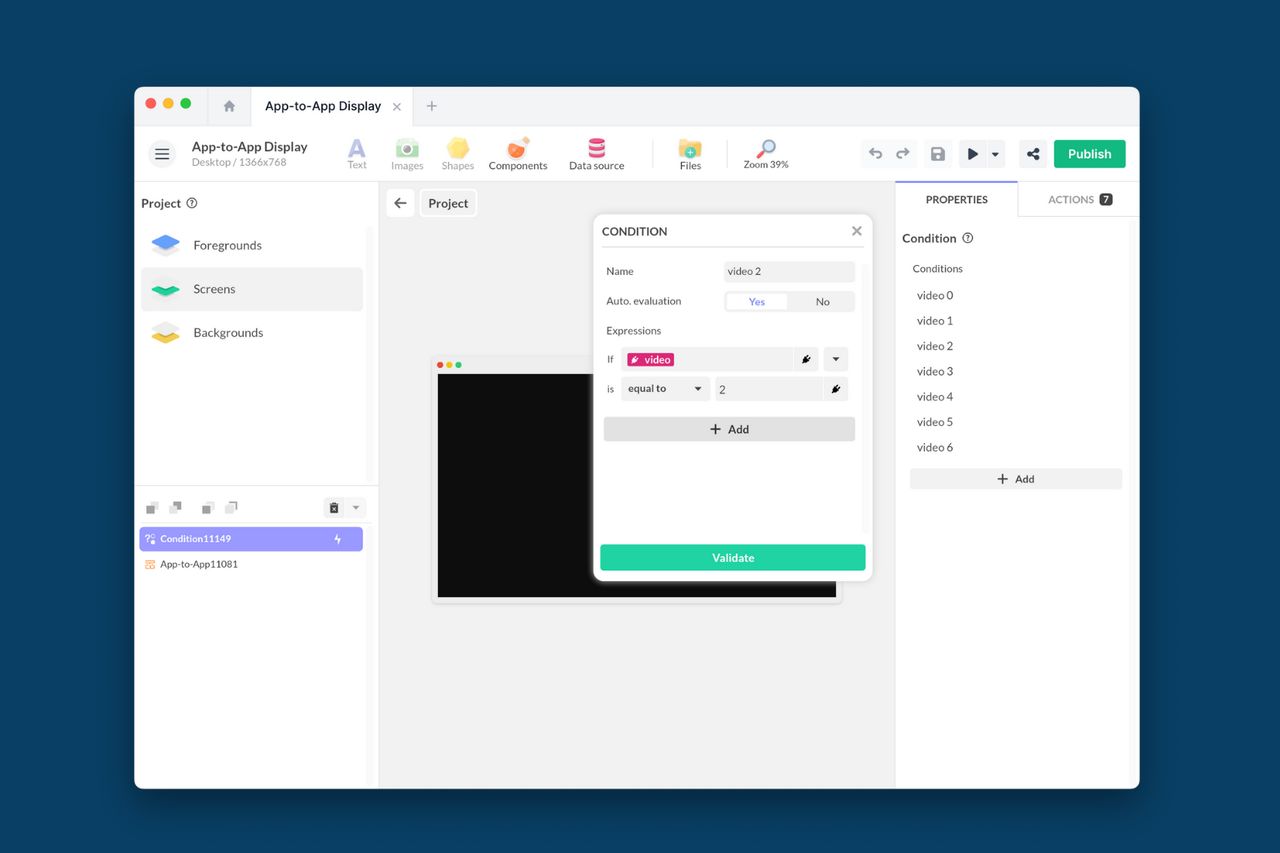Screen dimensions: 1280x853
Task: Open the Images library
Action: [406, 153]
